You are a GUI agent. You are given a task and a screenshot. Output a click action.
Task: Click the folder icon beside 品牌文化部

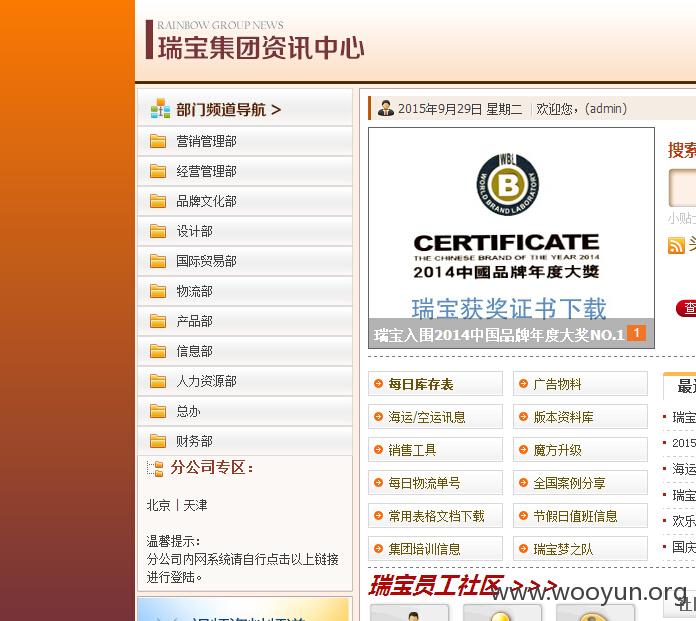click(x=158, y=201)
